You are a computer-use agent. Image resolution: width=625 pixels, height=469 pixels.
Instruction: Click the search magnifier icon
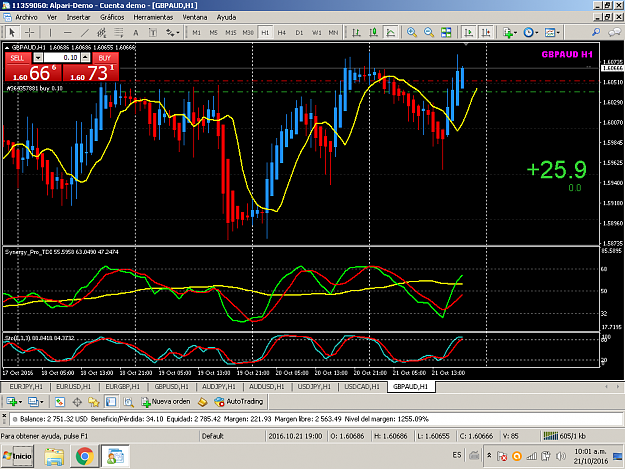(596, 32)
